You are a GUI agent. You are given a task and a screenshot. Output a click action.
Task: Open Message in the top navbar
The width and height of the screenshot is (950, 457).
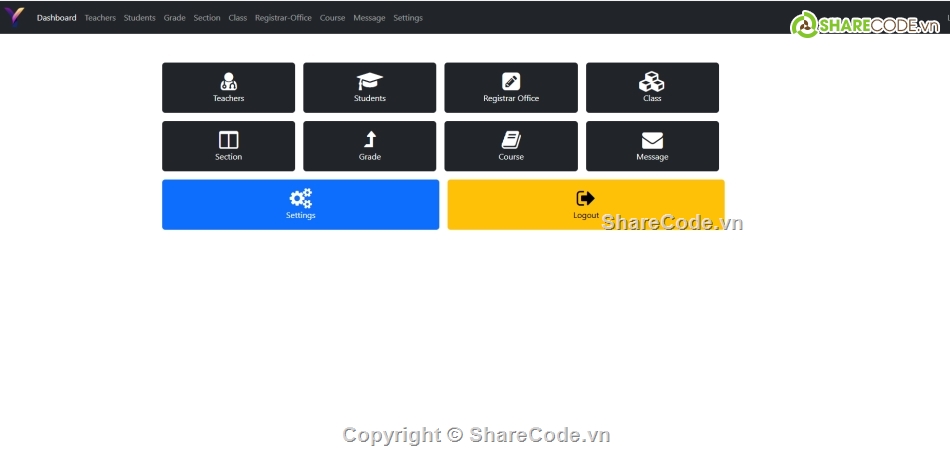pos(369,18)
